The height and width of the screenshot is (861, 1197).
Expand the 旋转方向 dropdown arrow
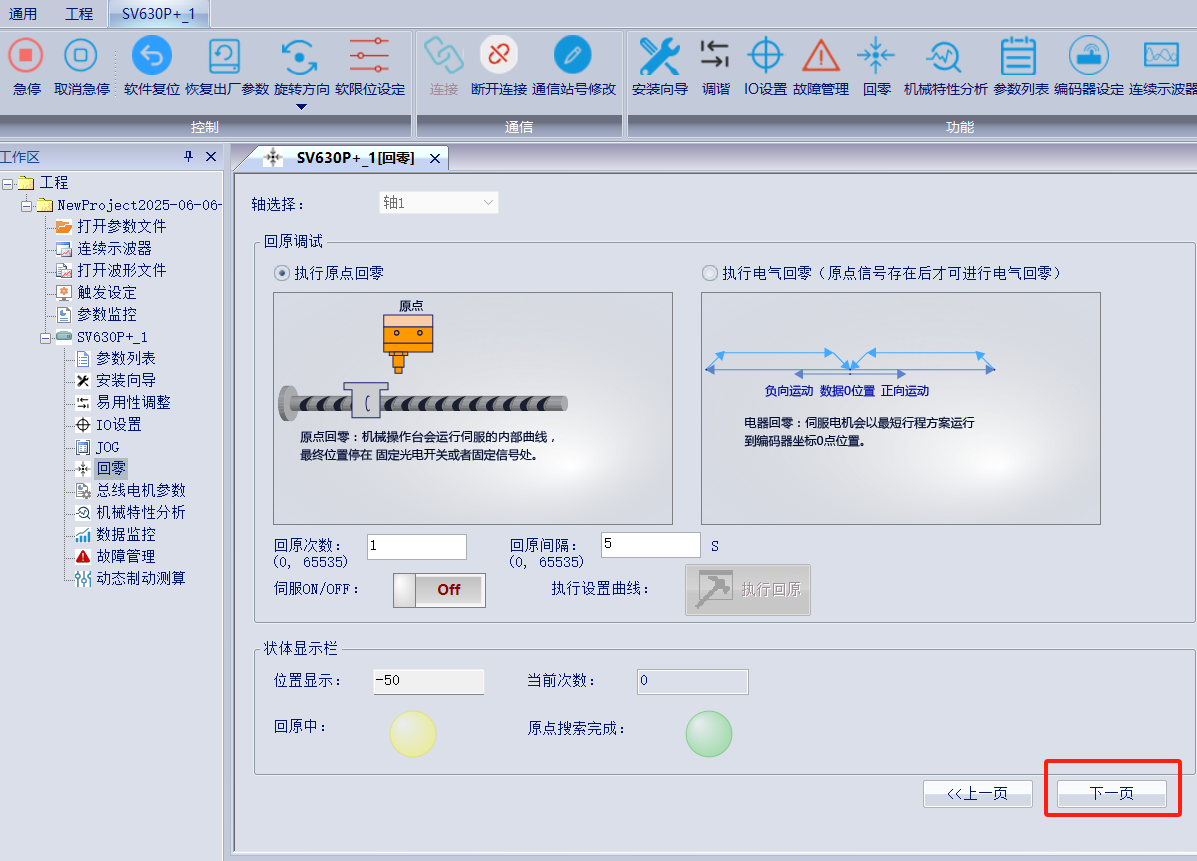pos(301,107)
